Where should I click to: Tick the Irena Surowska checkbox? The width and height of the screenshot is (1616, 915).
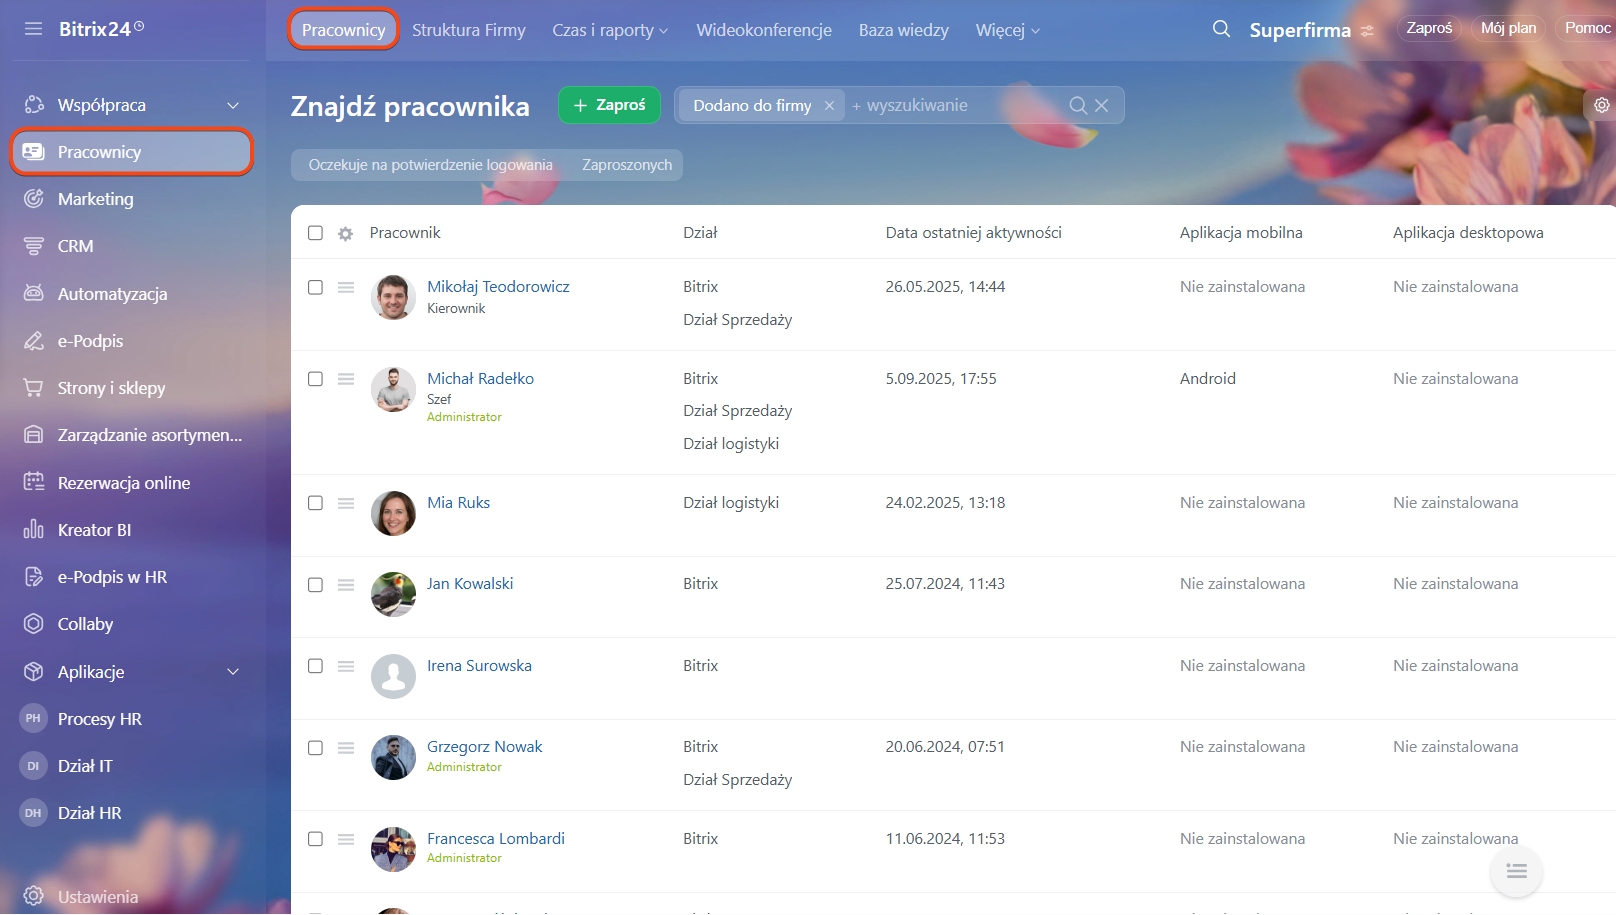click(315, 666)
